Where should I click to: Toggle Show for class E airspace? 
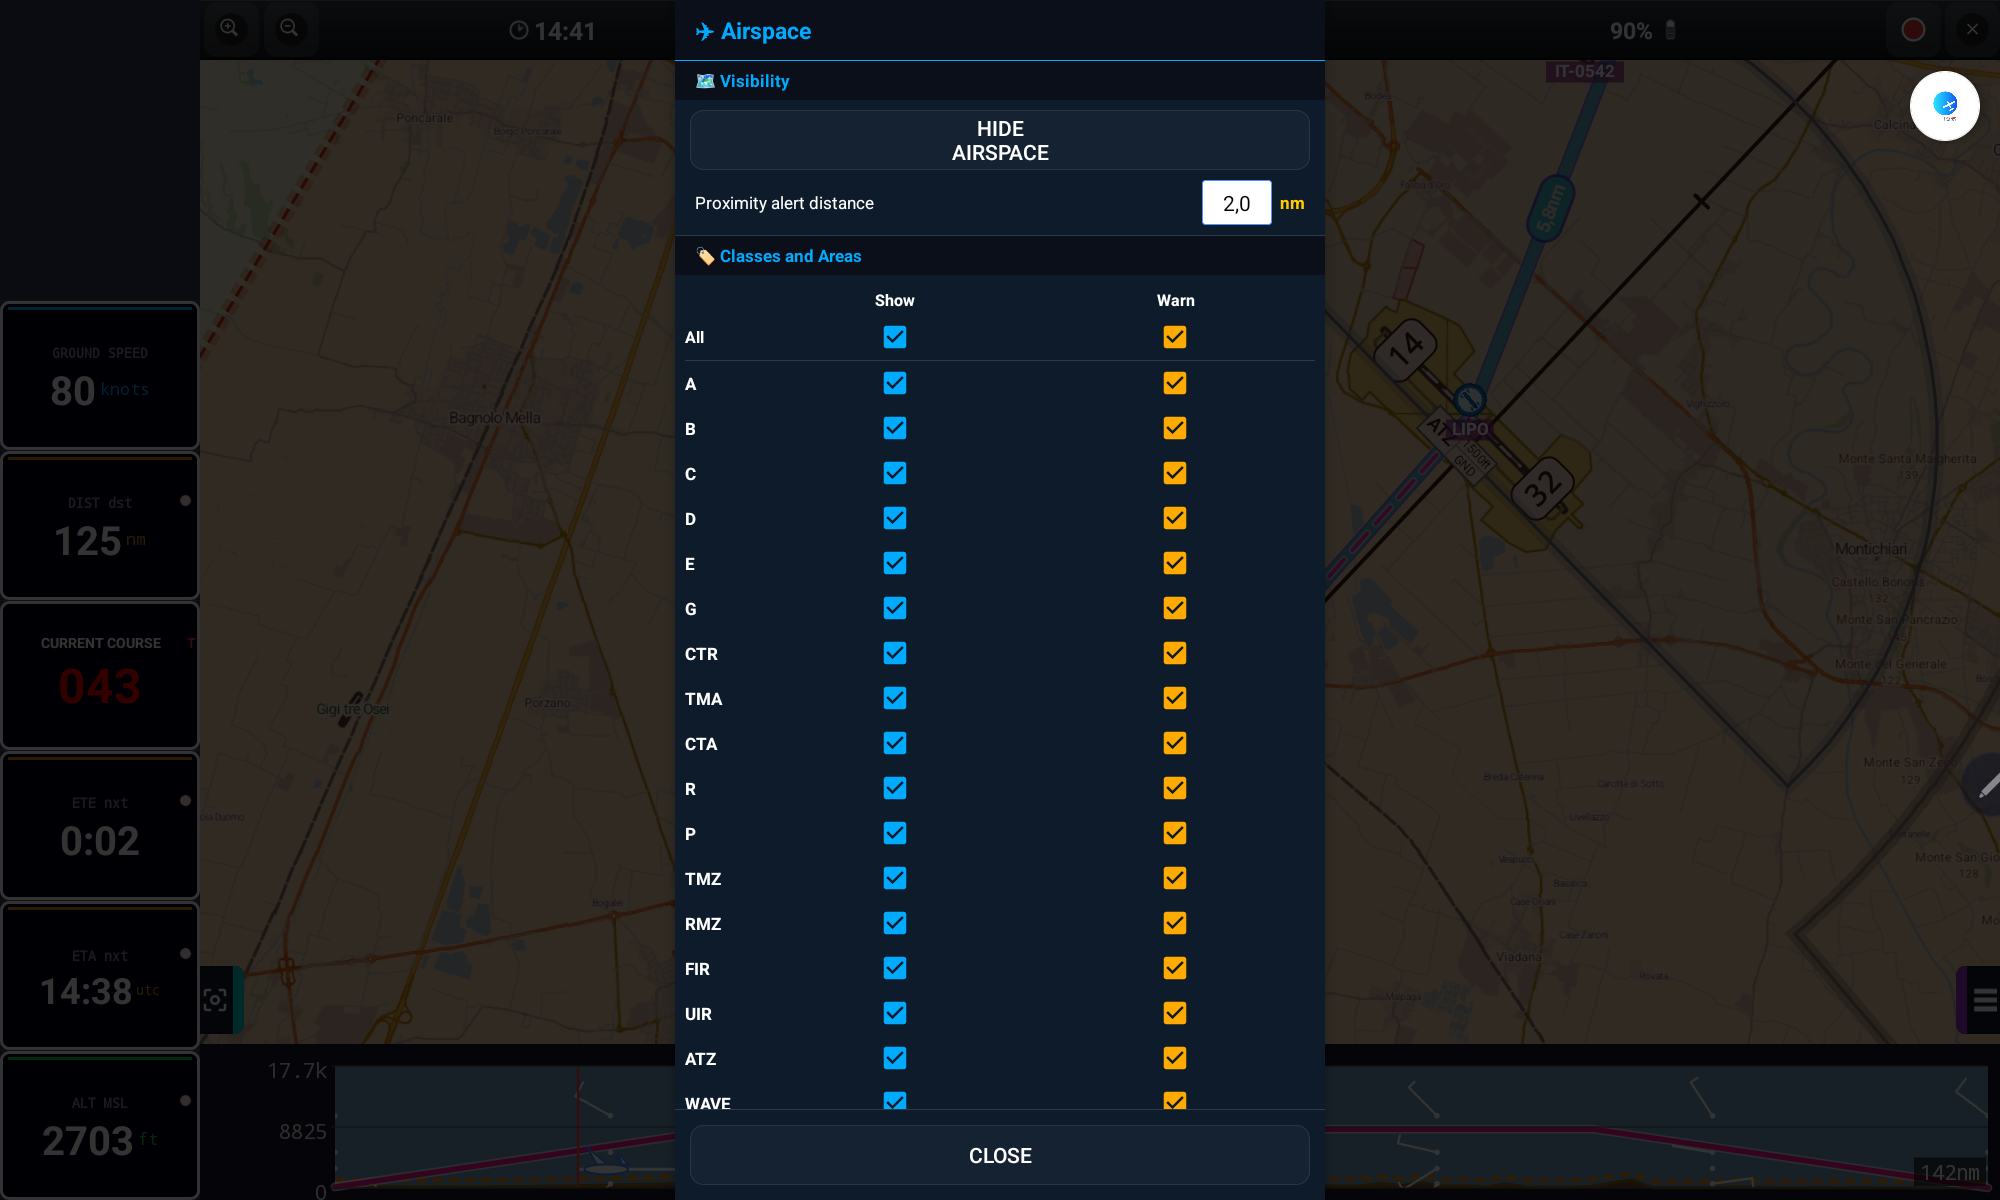(x=895, y=563)
